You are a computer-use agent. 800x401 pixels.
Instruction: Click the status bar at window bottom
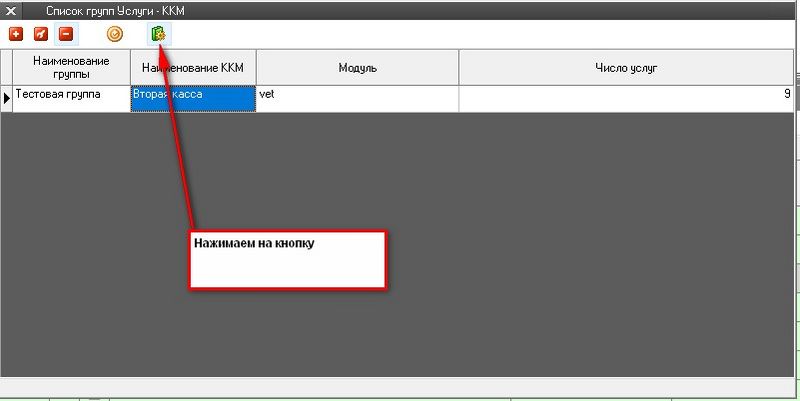400,386
